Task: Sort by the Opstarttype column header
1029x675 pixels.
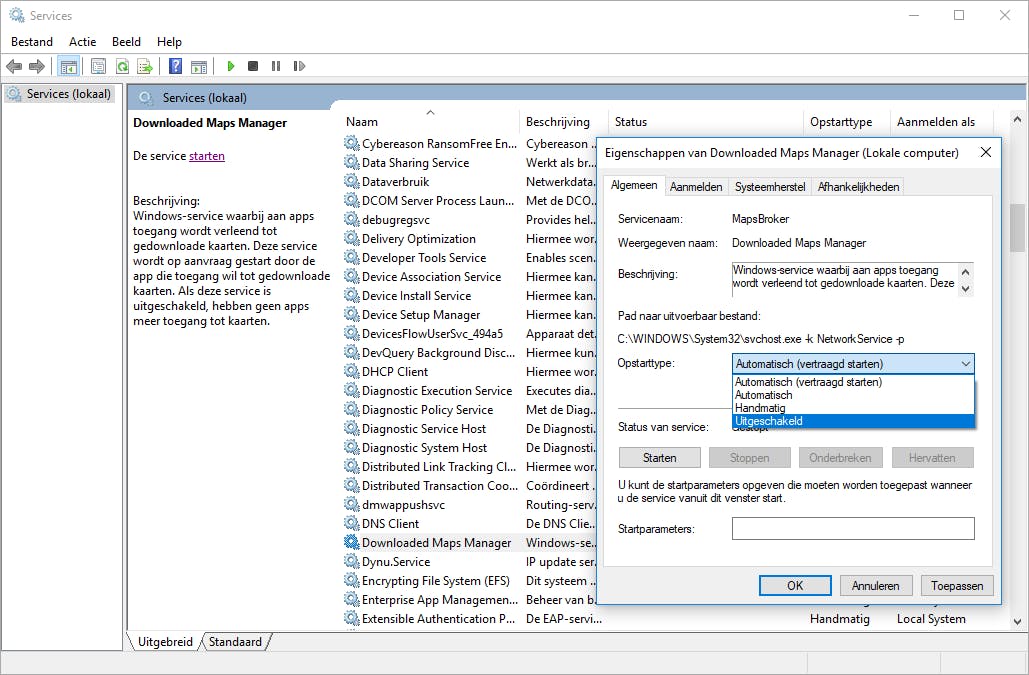Action: 847,122
